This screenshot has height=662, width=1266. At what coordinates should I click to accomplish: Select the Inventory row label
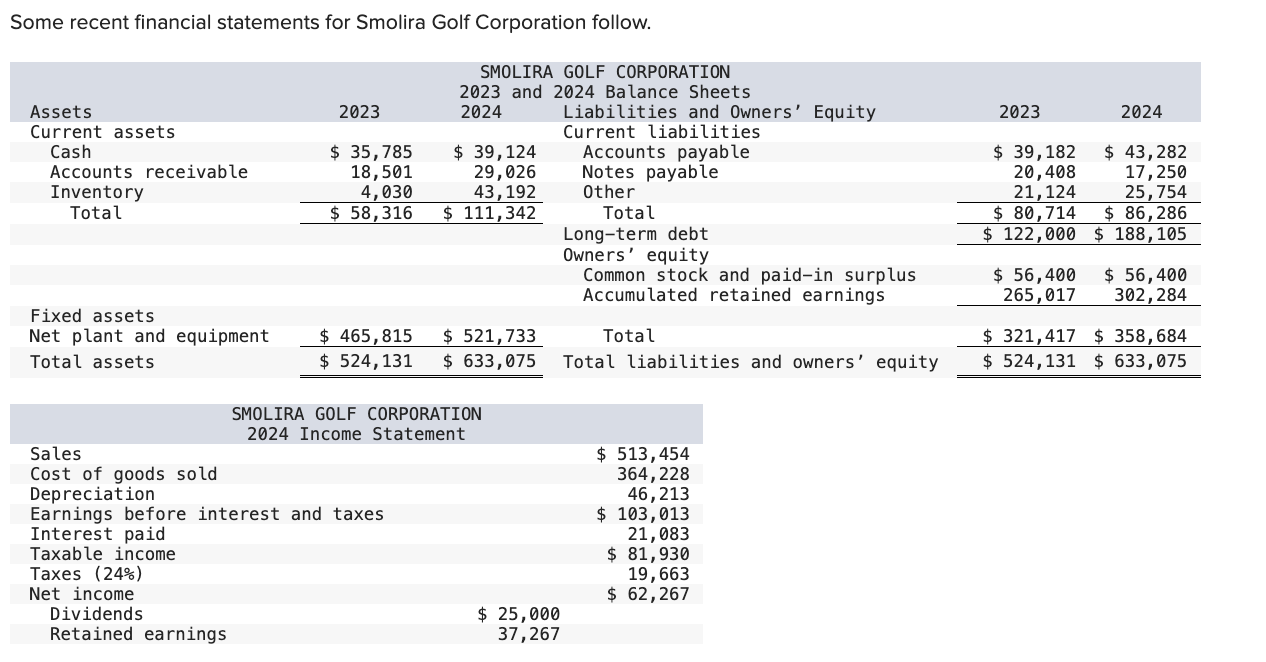coord(90,192)
